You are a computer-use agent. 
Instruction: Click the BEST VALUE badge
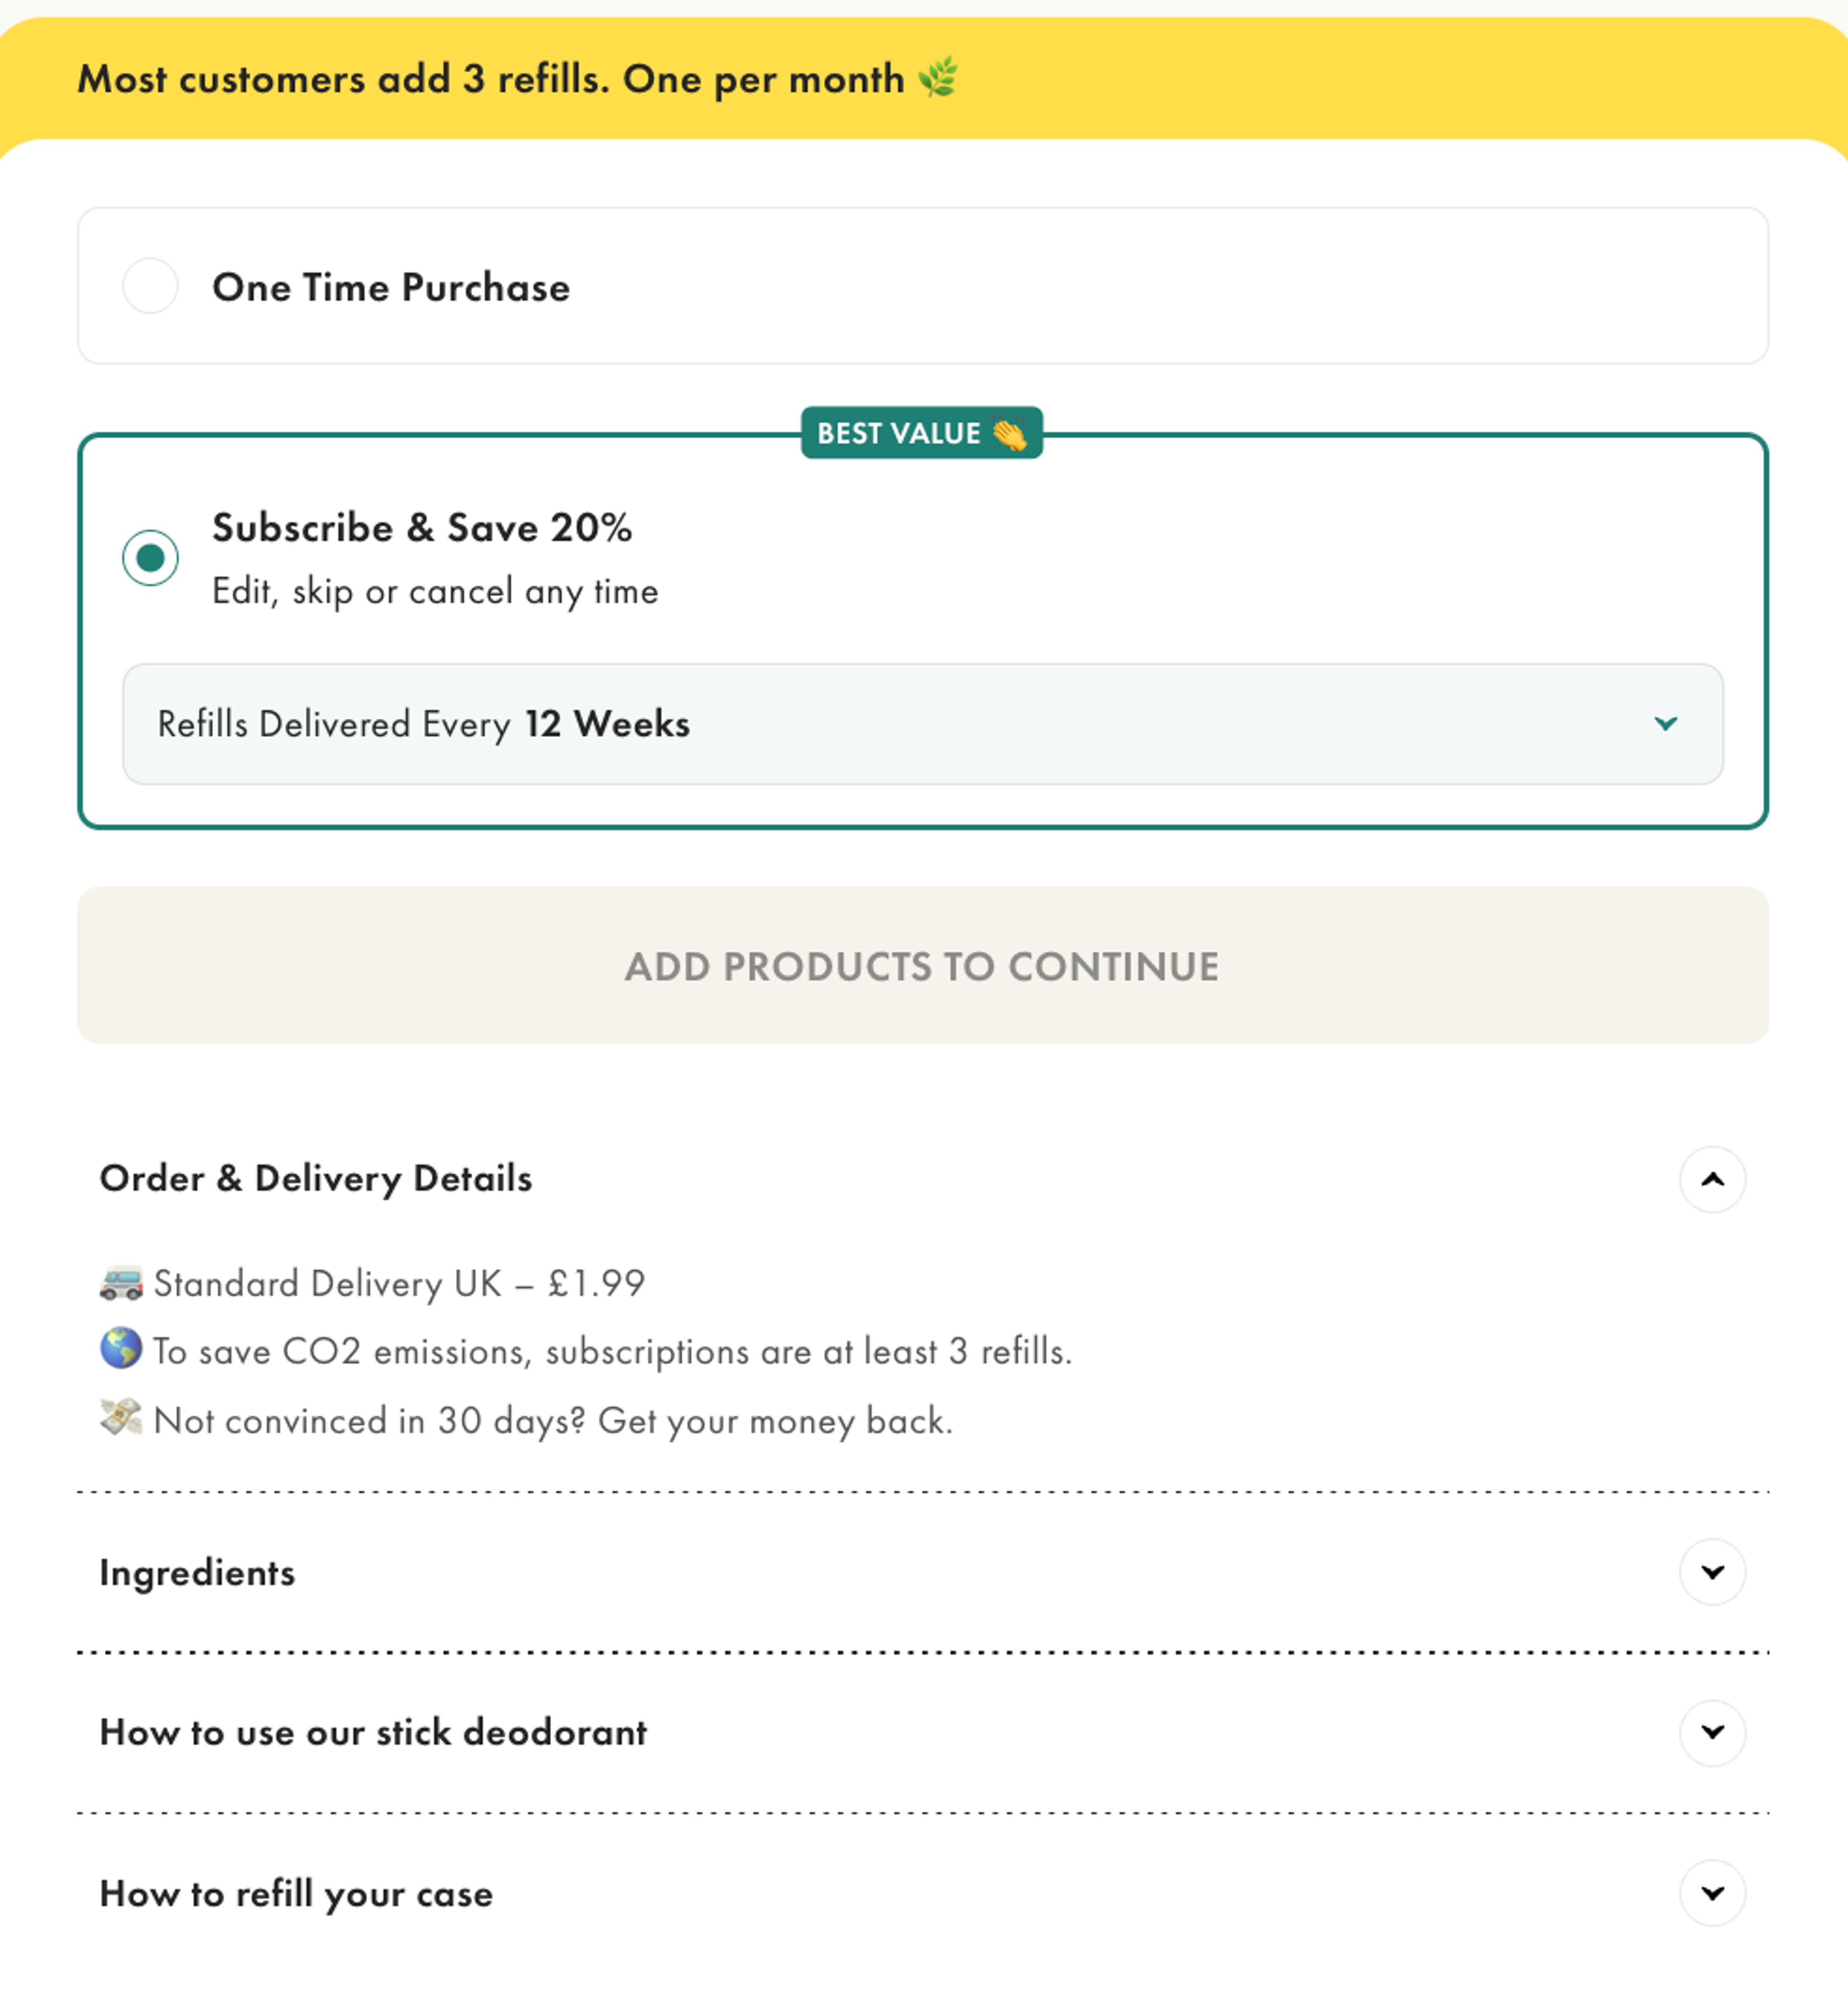[x=922, y=433]
